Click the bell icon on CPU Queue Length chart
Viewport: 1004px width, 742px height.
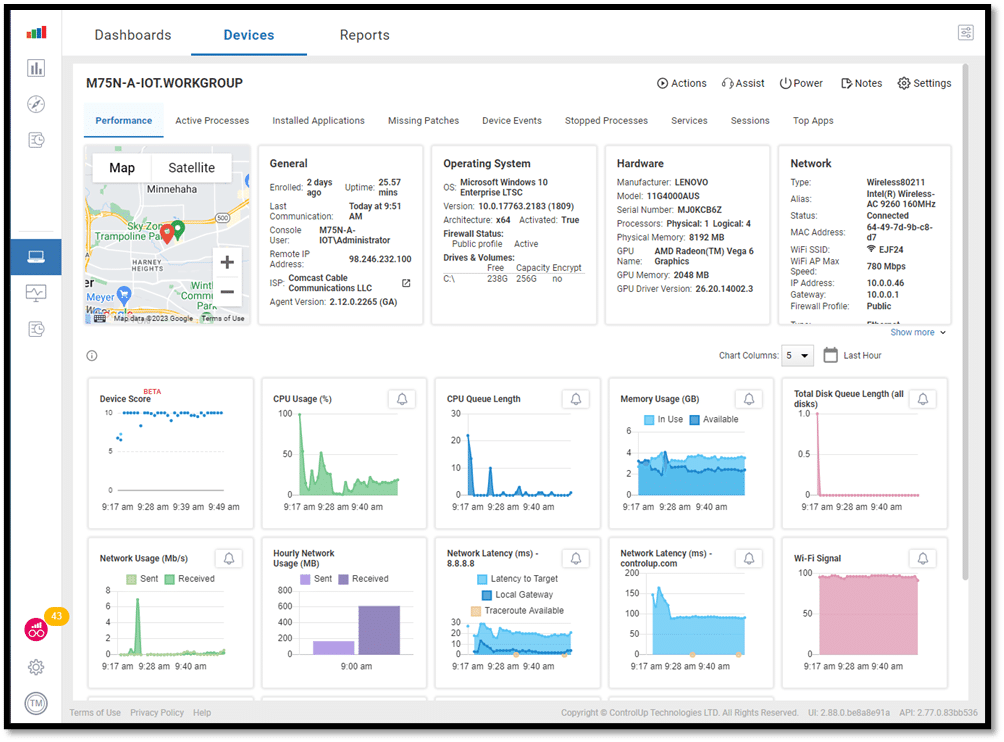click(576, 399)
